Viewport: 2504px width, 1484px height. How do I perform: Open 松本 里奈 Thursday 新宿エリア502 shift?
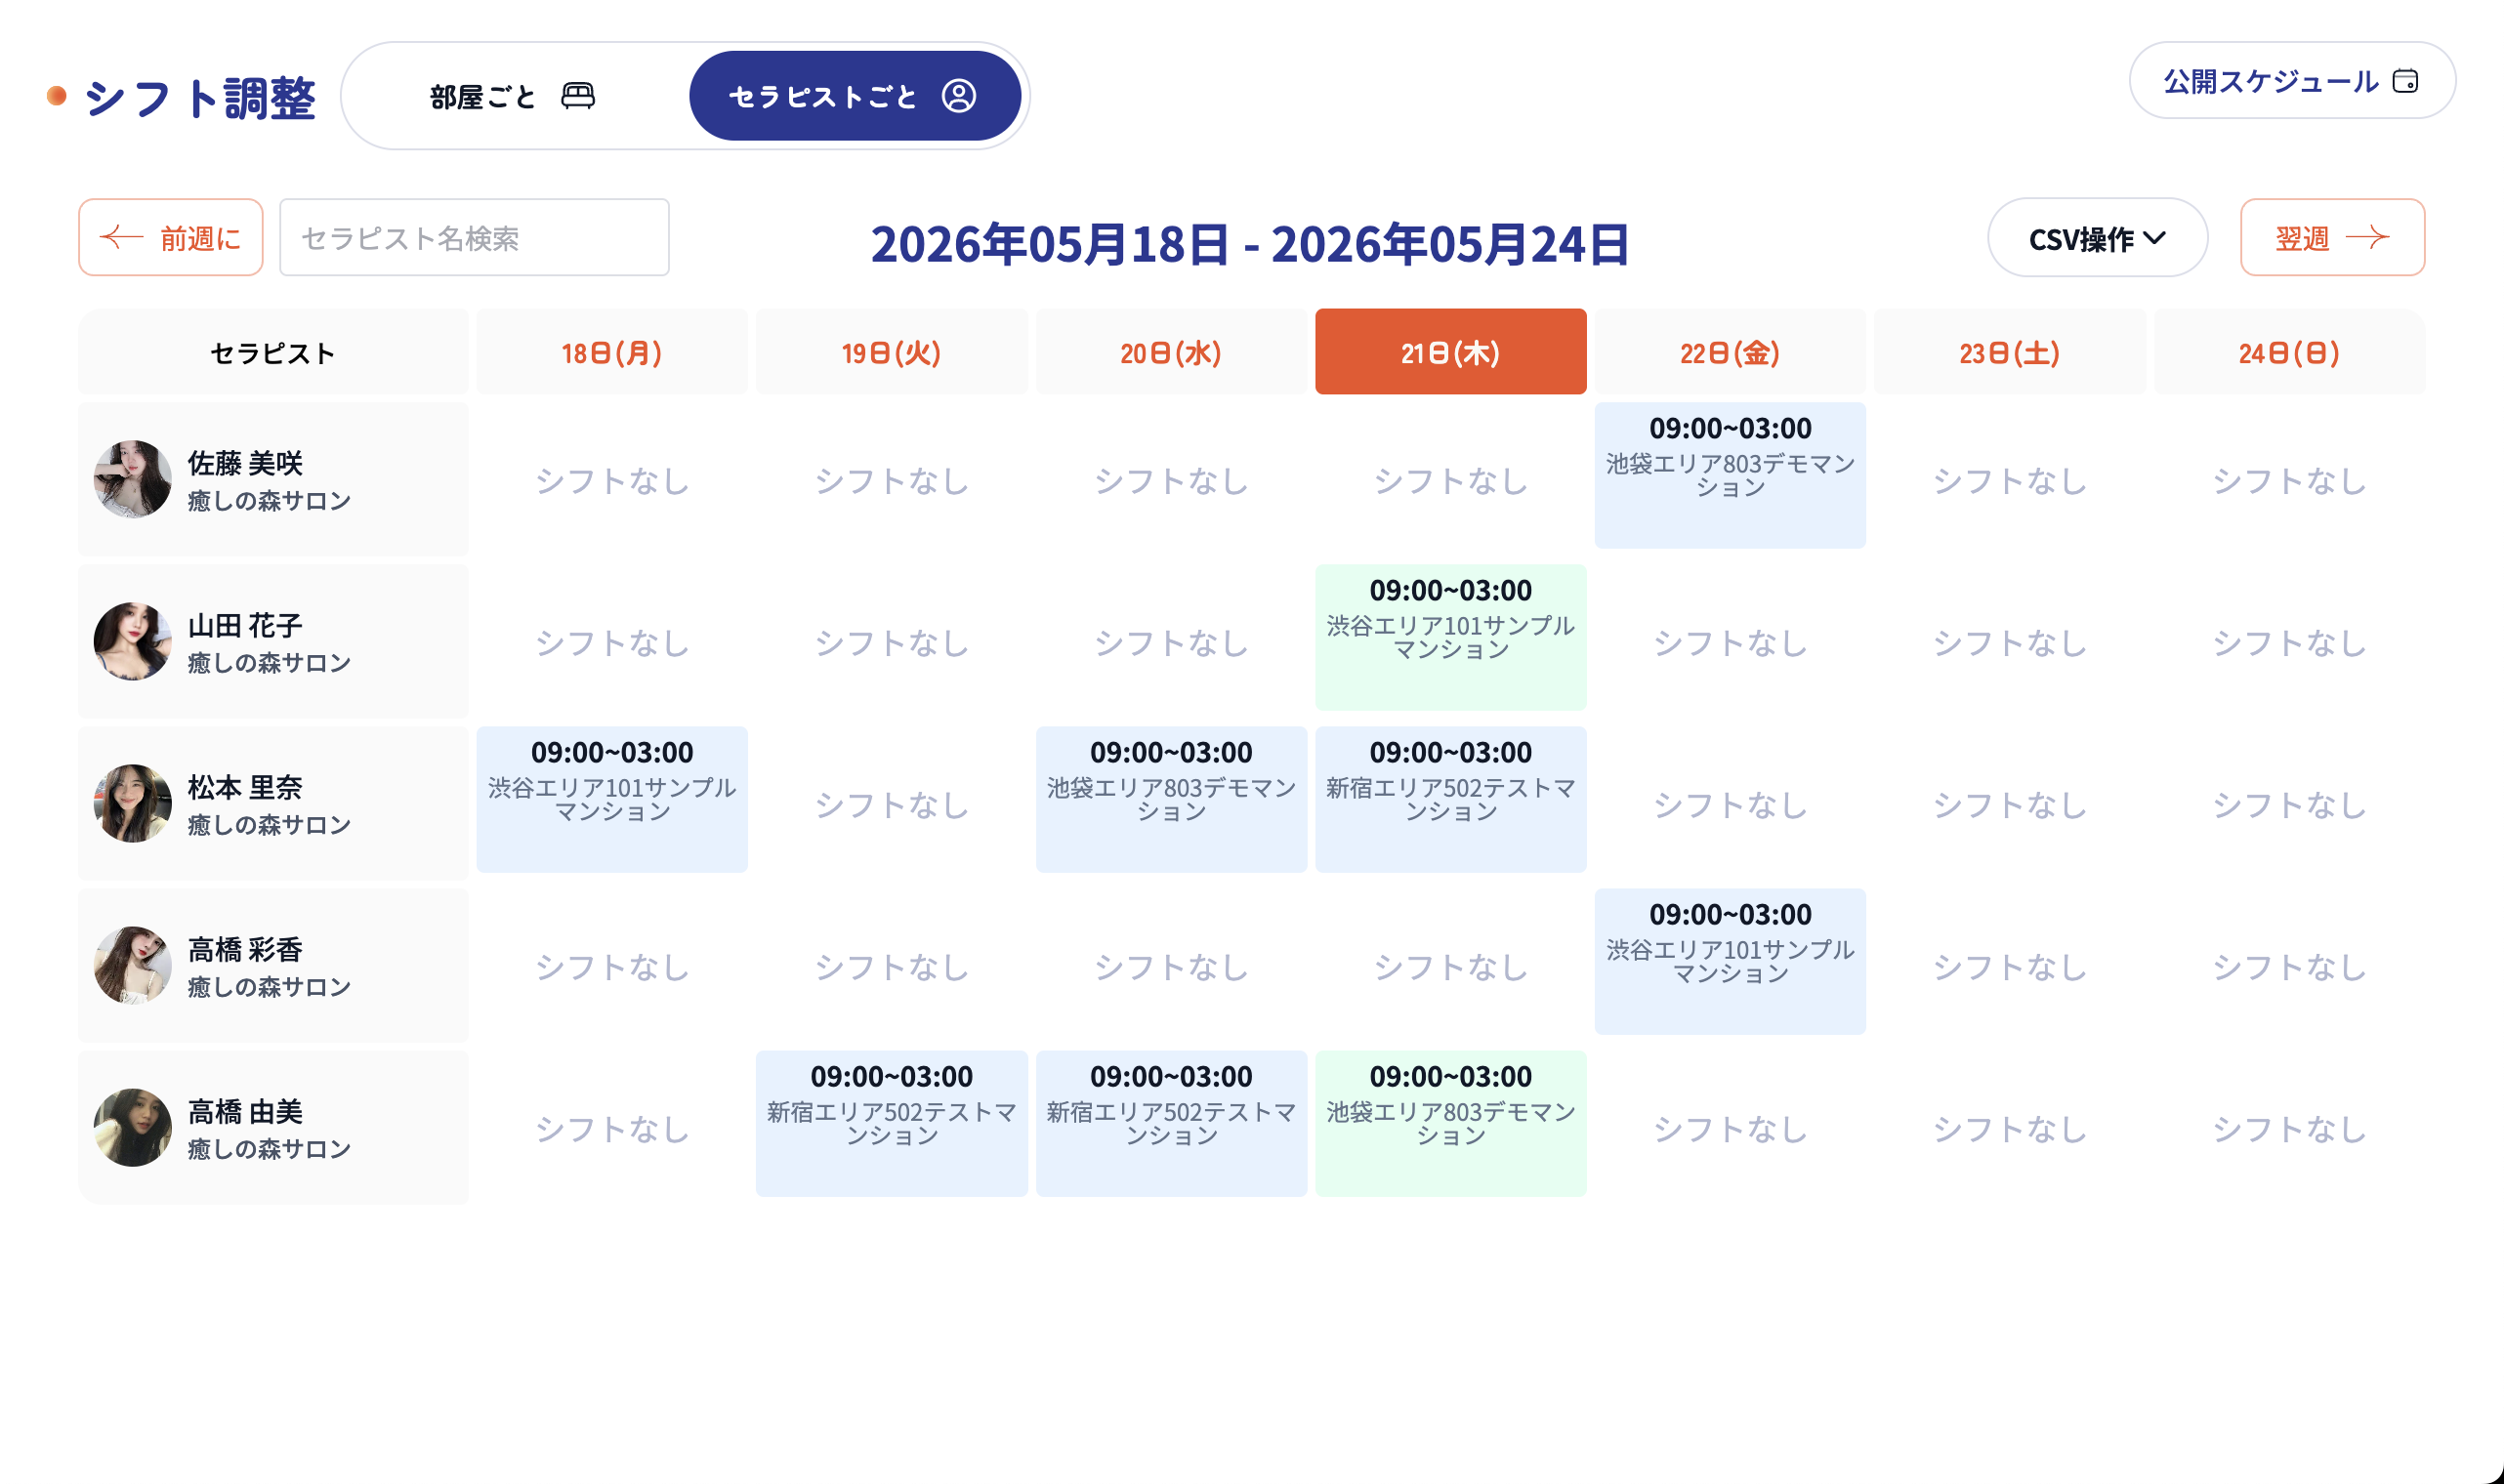1450,799
